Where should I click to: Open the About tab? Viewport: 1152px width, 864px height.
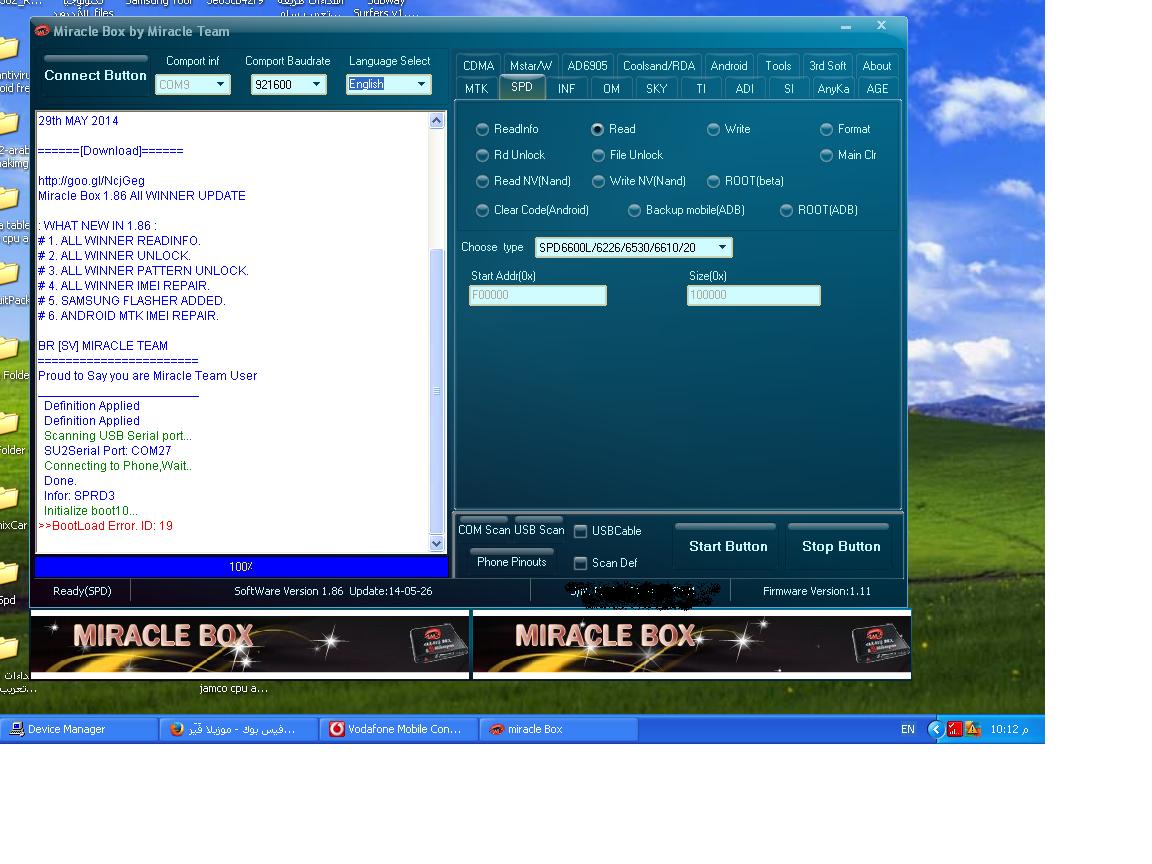point(876,65)
